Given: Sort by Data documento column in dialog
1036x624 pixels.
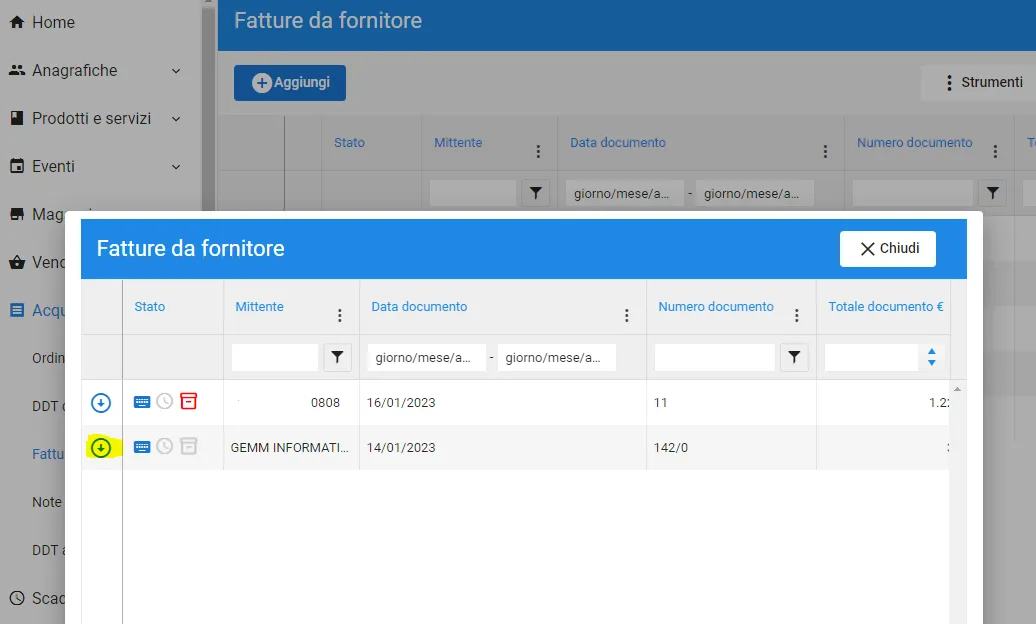Looking at the screenshot, I should click(x=419, y=307).
